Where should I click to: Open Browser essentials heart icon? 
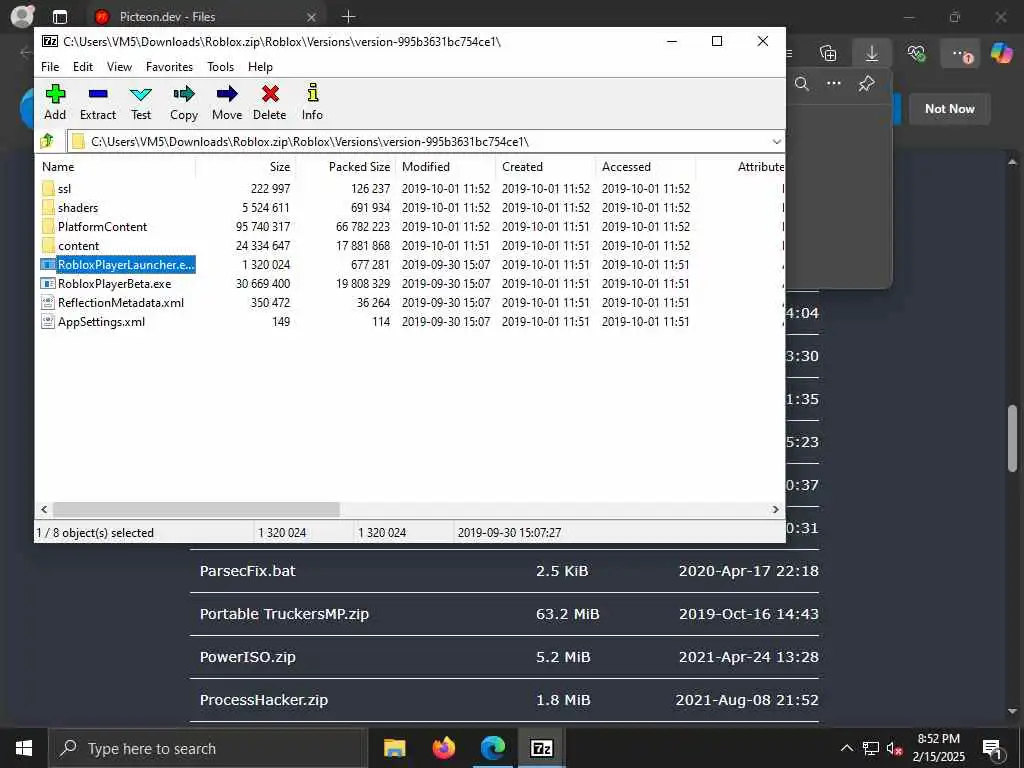coord(916,54)
